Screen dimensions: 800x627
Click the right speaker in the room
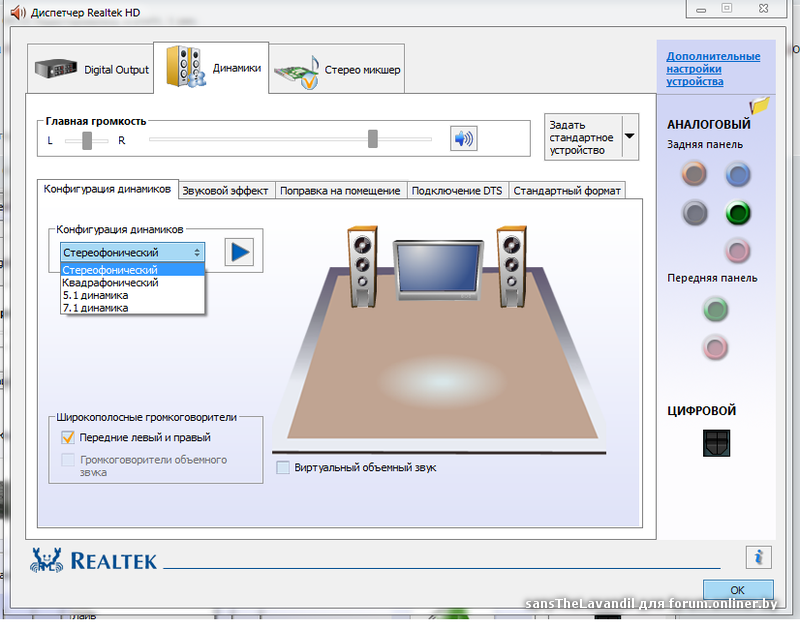tap(512, 266)
